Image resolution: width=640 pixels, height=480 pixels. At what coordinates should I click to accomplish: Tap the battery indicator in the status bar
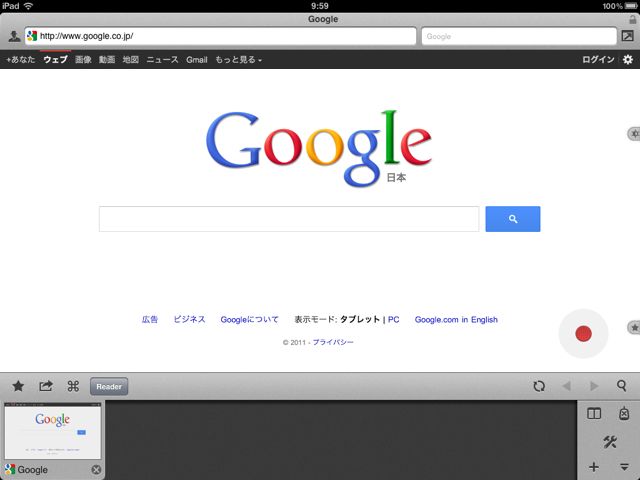click(x=631, y=6)
